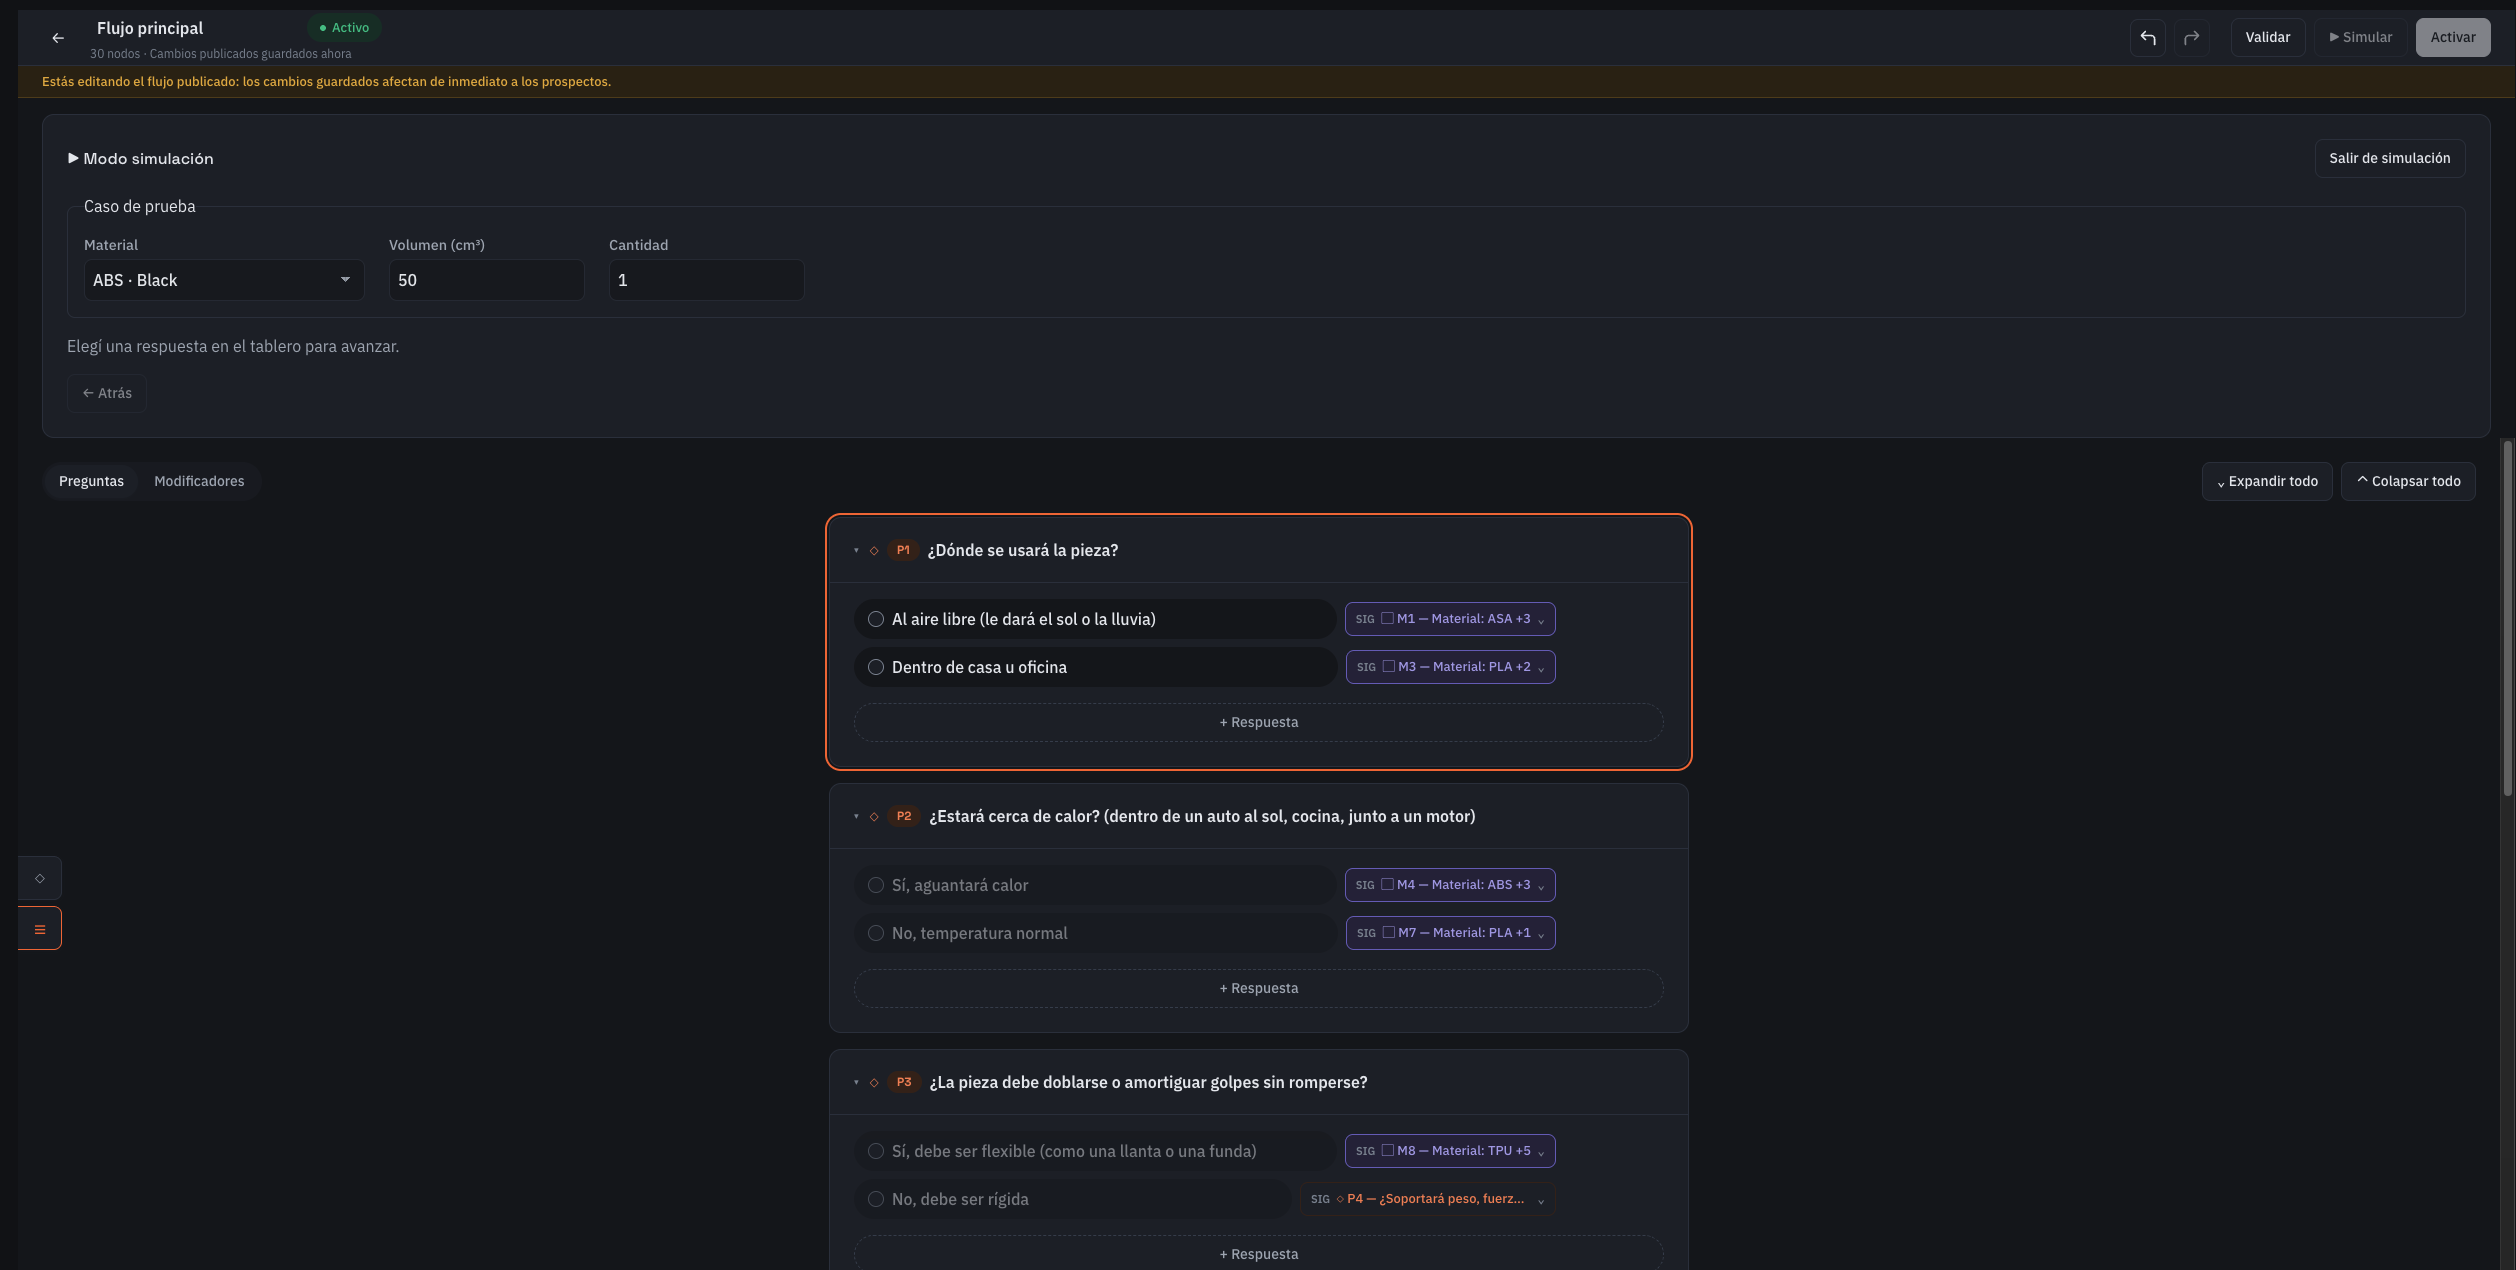The height and width of the screenshot is (1270, 2516).
Task: Click the P3 question badge
Action: (x=904, y=1082)
